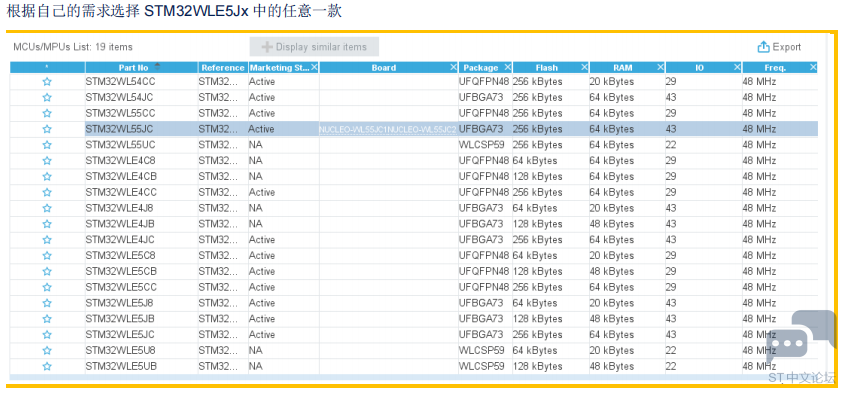
Task: Select the STM32WLE5JB part row
Action: coord(414,319)
